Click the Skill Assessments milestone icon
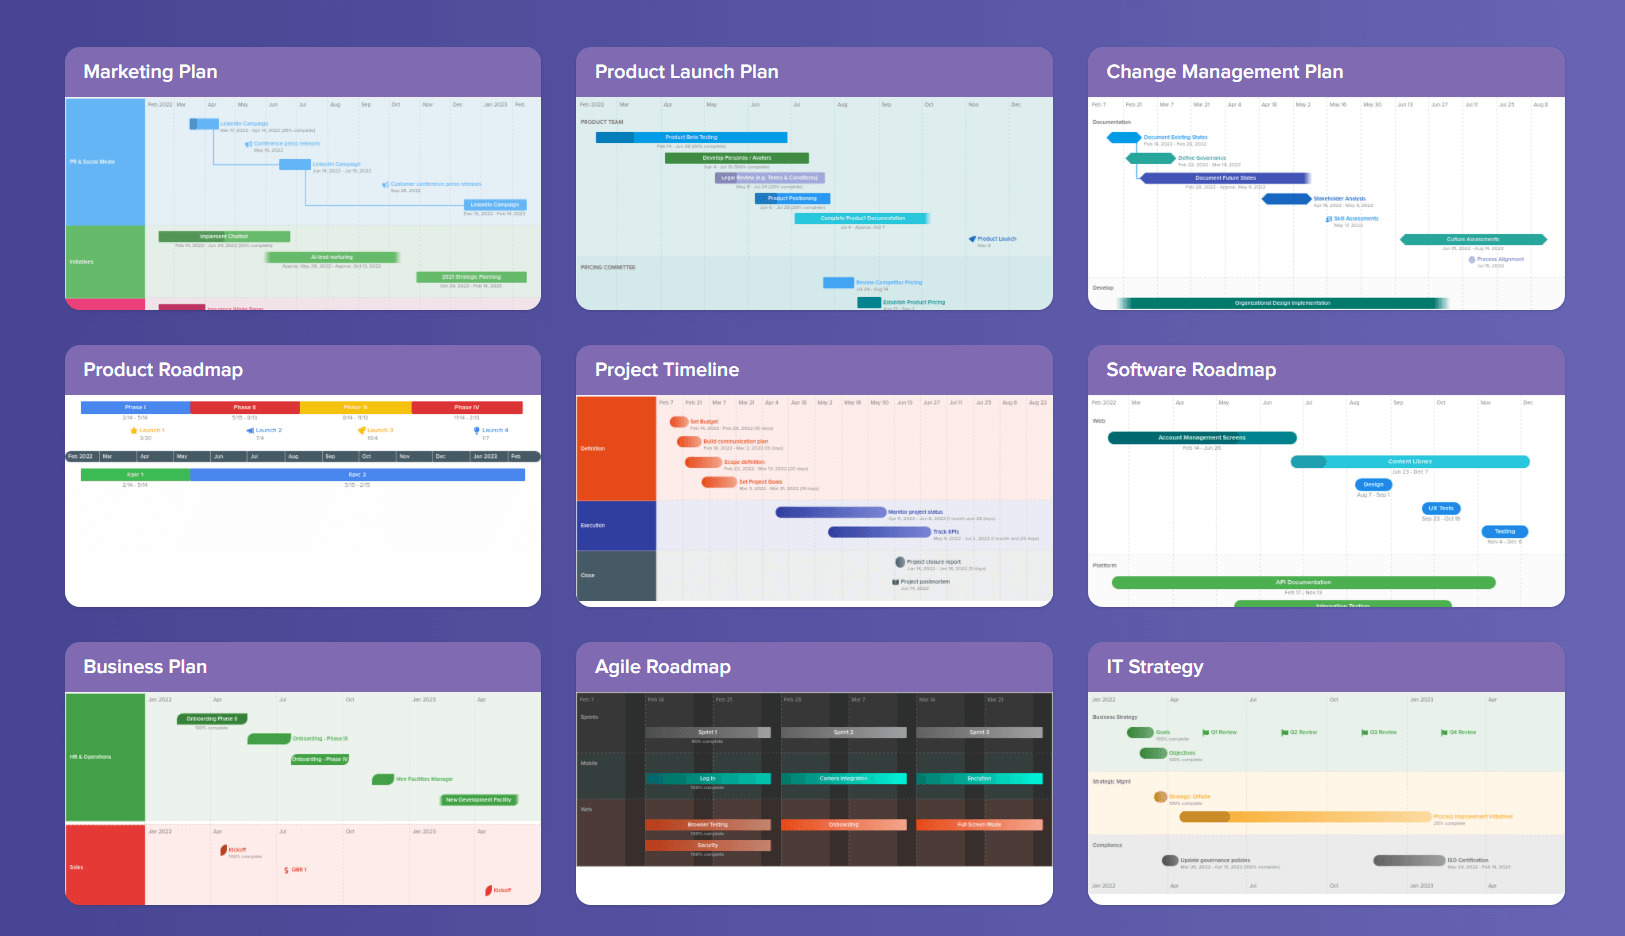The width and height of the screenshot is (1625, 936). tap(1329, 219)
